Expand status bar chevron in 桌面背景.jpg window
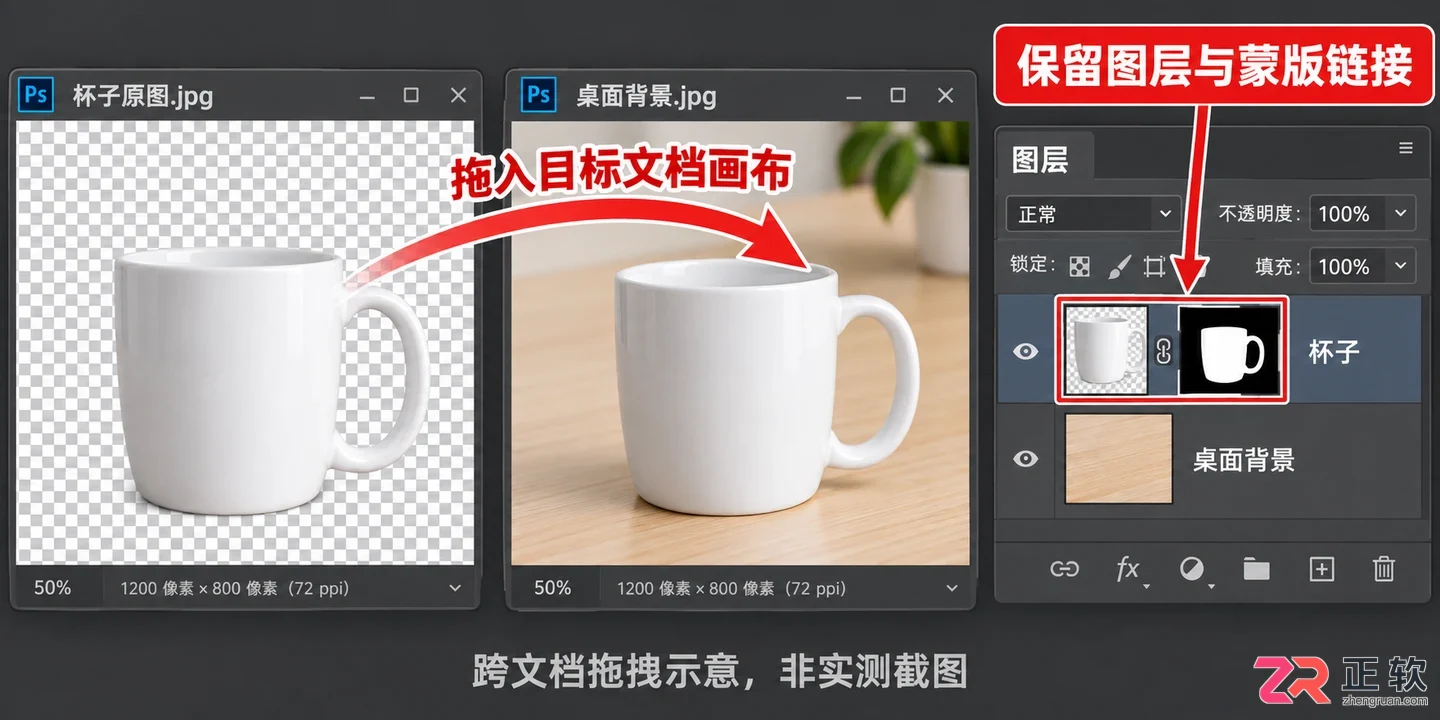This screenshot has width=1440, height=720. (952, 588)
